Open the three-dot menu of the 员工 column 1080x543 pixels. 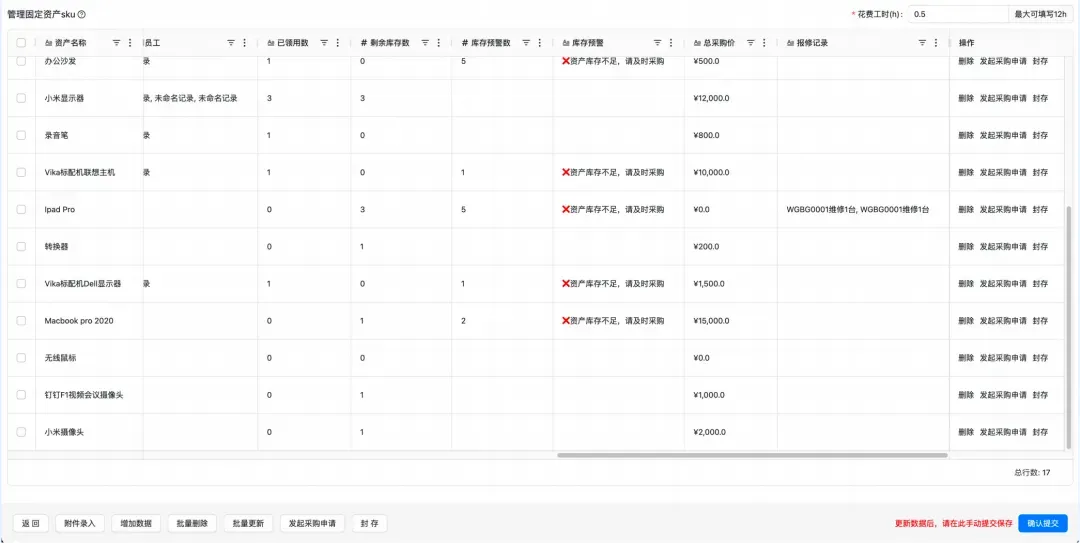[245, 43]
